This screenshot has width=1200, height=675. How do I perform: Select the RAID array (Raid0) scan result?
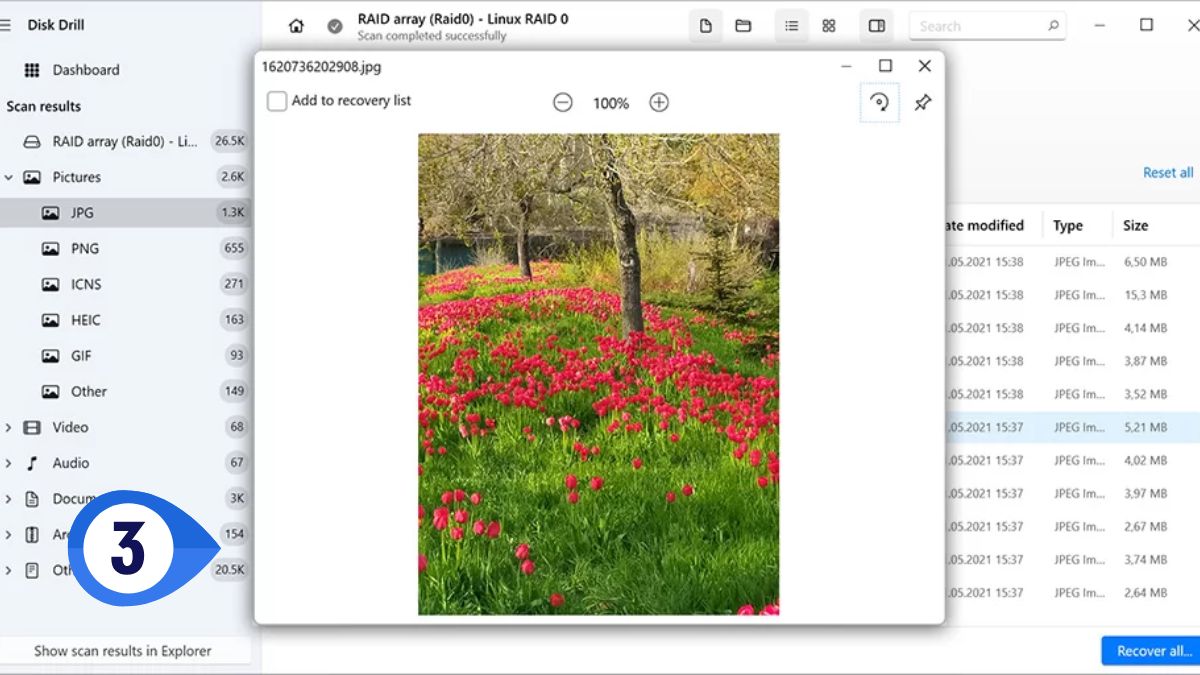coord(125,141)
